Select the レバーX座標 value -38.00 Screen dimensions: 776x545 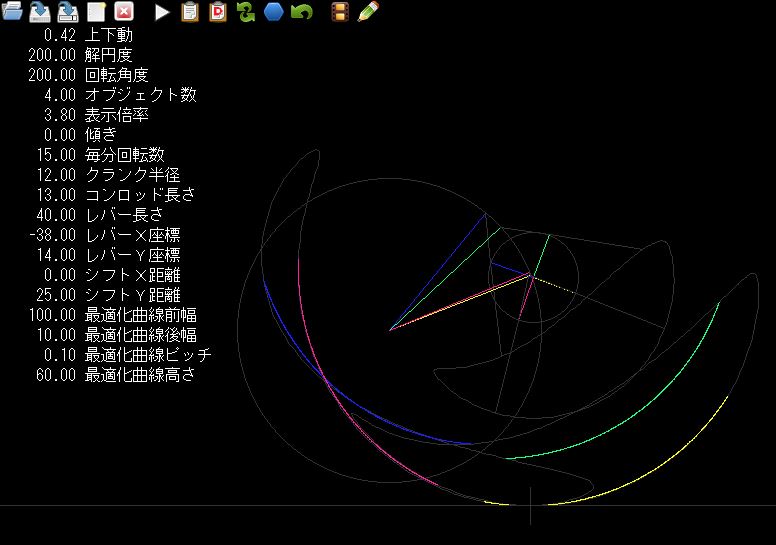click(x=52, y=235)
